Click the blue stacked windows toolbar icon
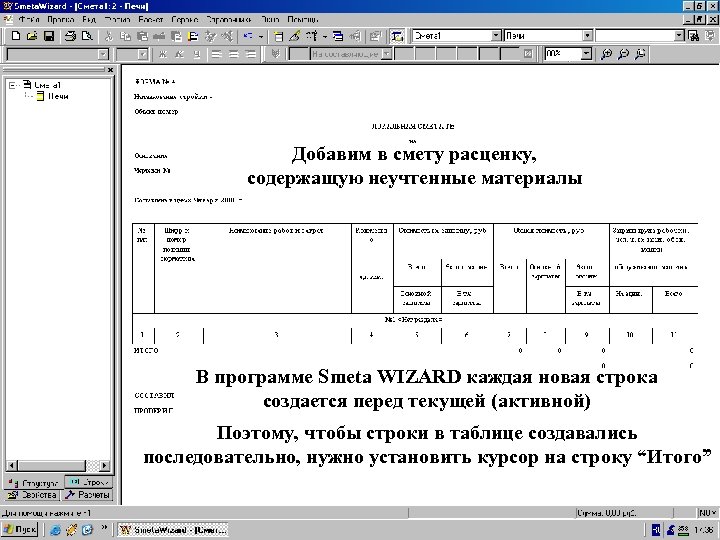 click(338, 36)
